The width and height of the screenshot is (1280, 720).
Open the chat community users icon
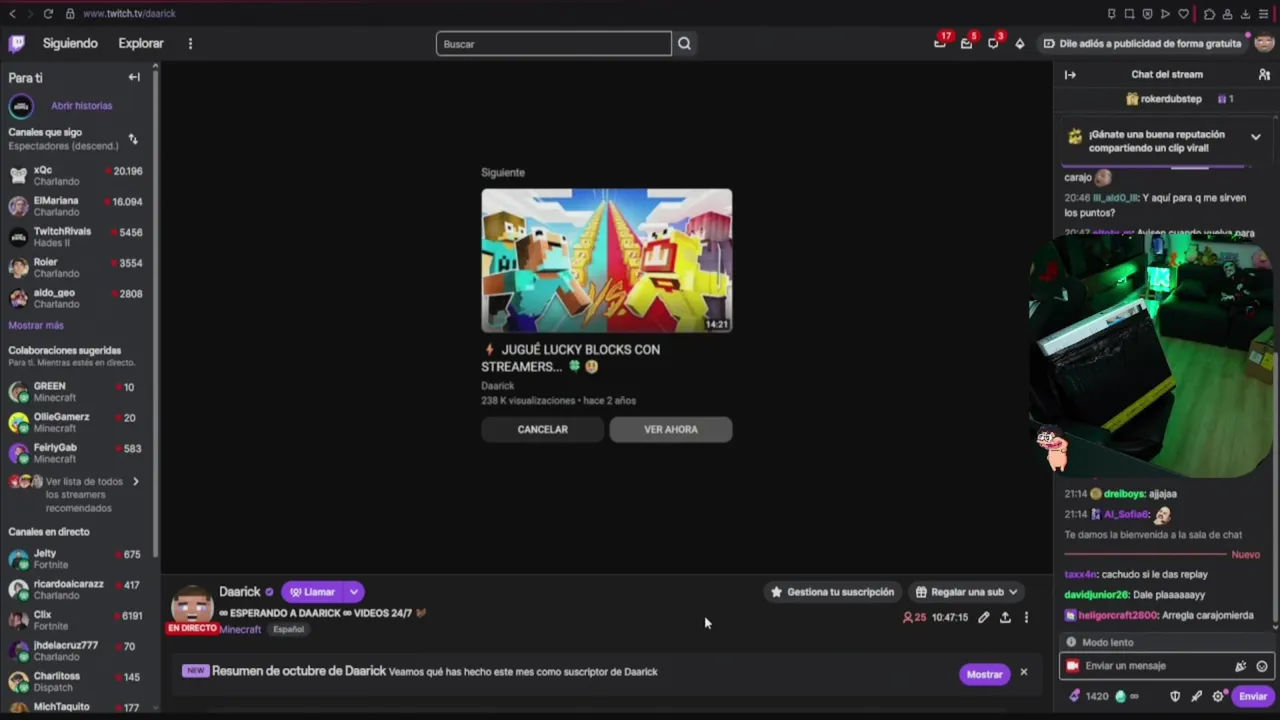point(1264,75)
